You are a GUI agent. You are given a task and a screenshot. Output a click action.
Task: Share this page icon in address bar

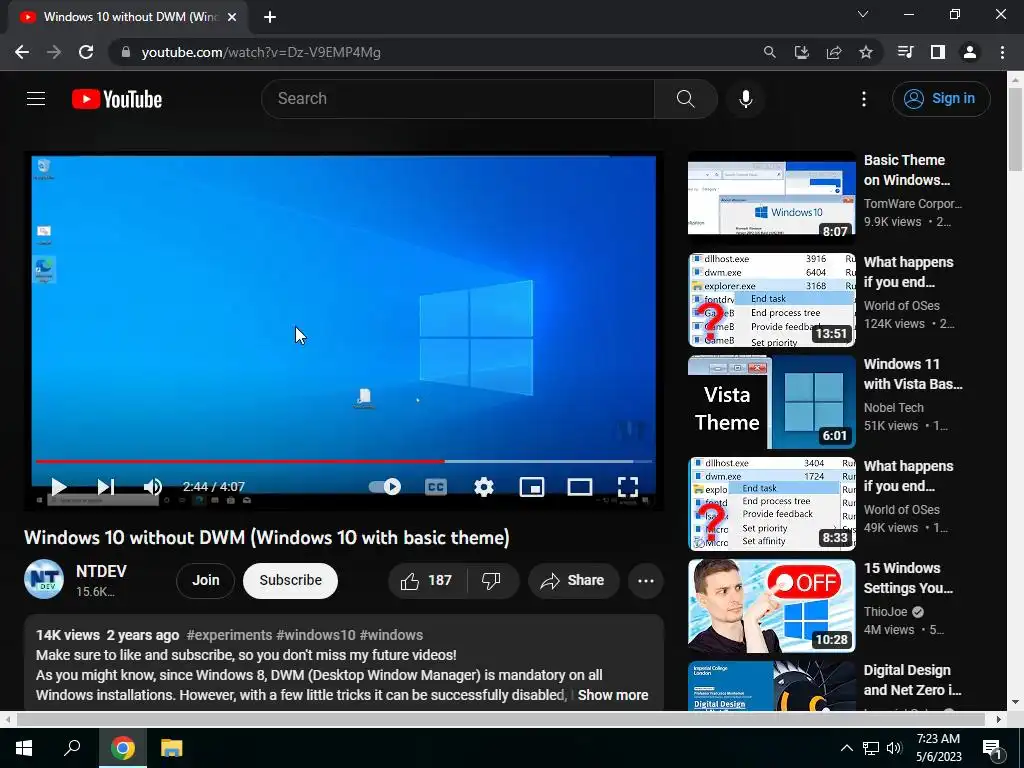(833, 52)
